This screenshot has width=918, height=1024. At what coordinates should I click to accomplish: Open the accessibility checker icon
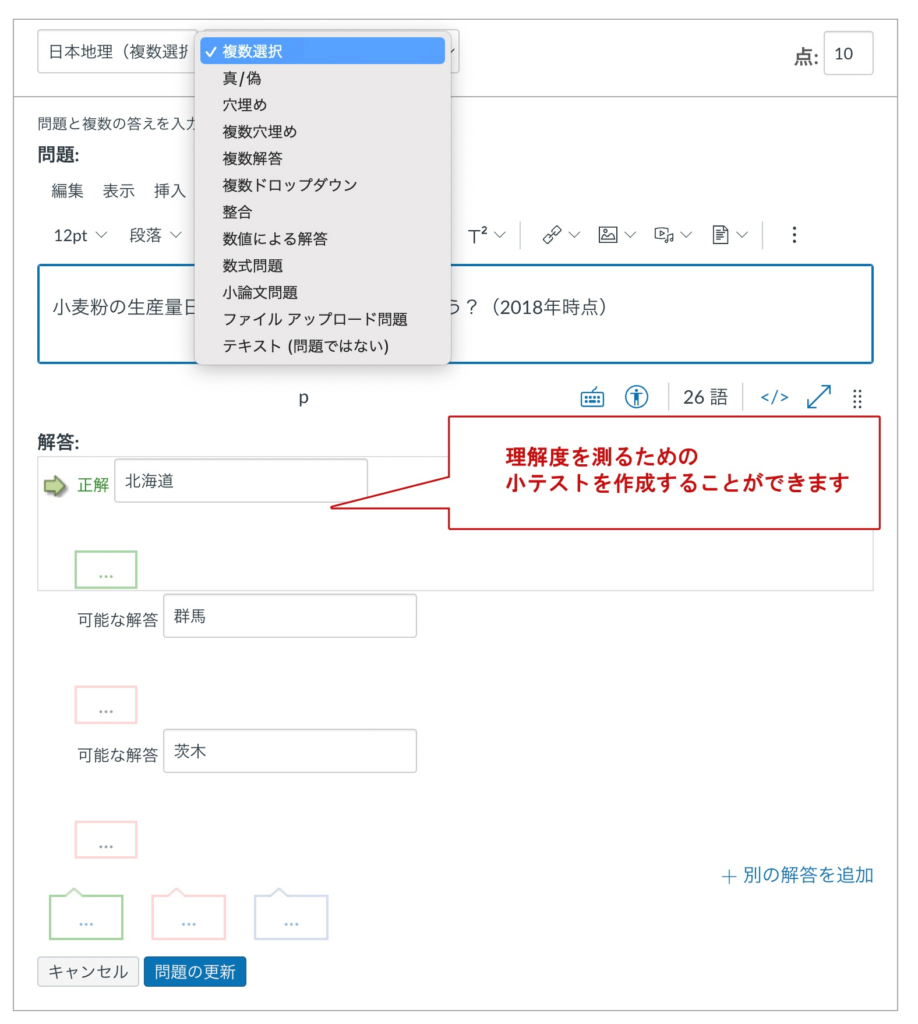[x=636, y=397]
